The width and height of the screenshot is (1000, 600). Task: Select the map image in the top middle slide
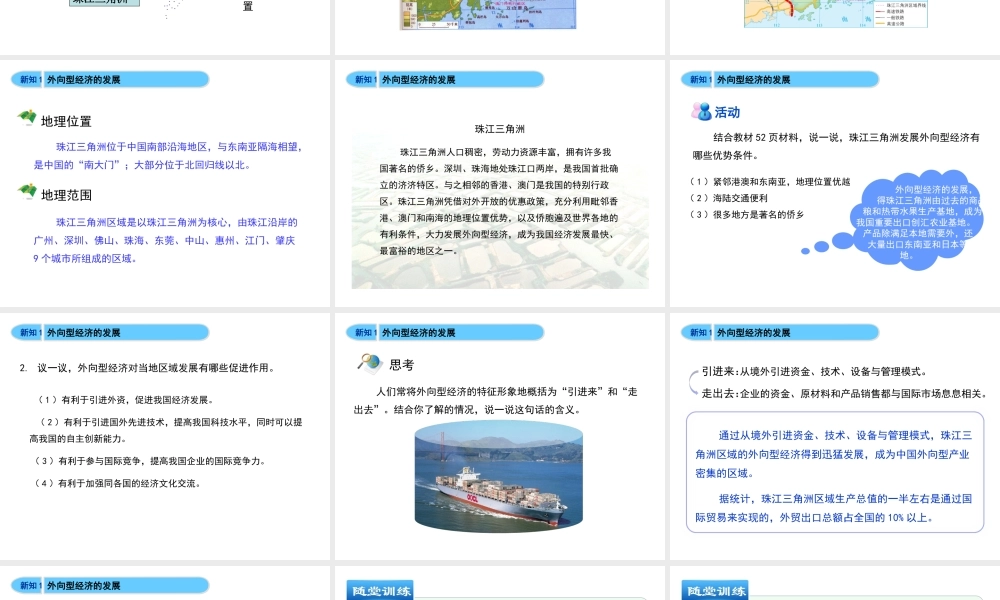click(488, 14)
